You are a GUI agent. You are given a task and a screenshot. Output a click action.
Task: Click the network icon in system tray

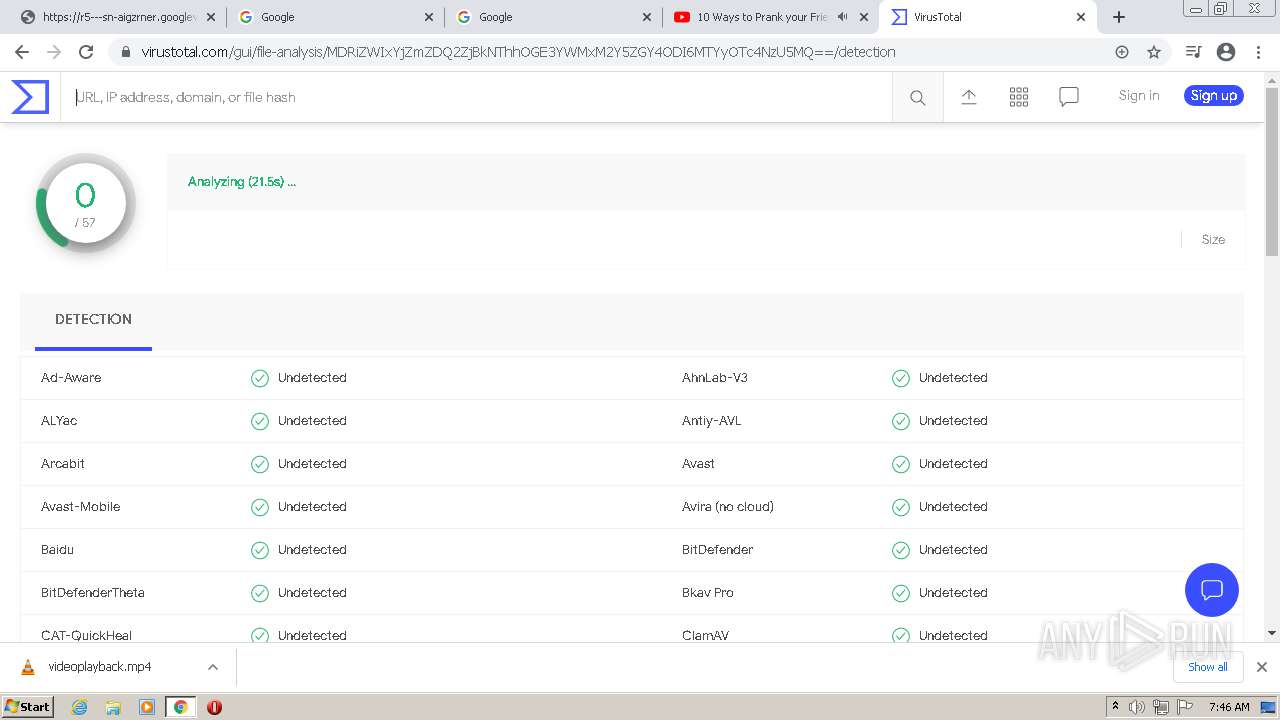pos(1161,707)
